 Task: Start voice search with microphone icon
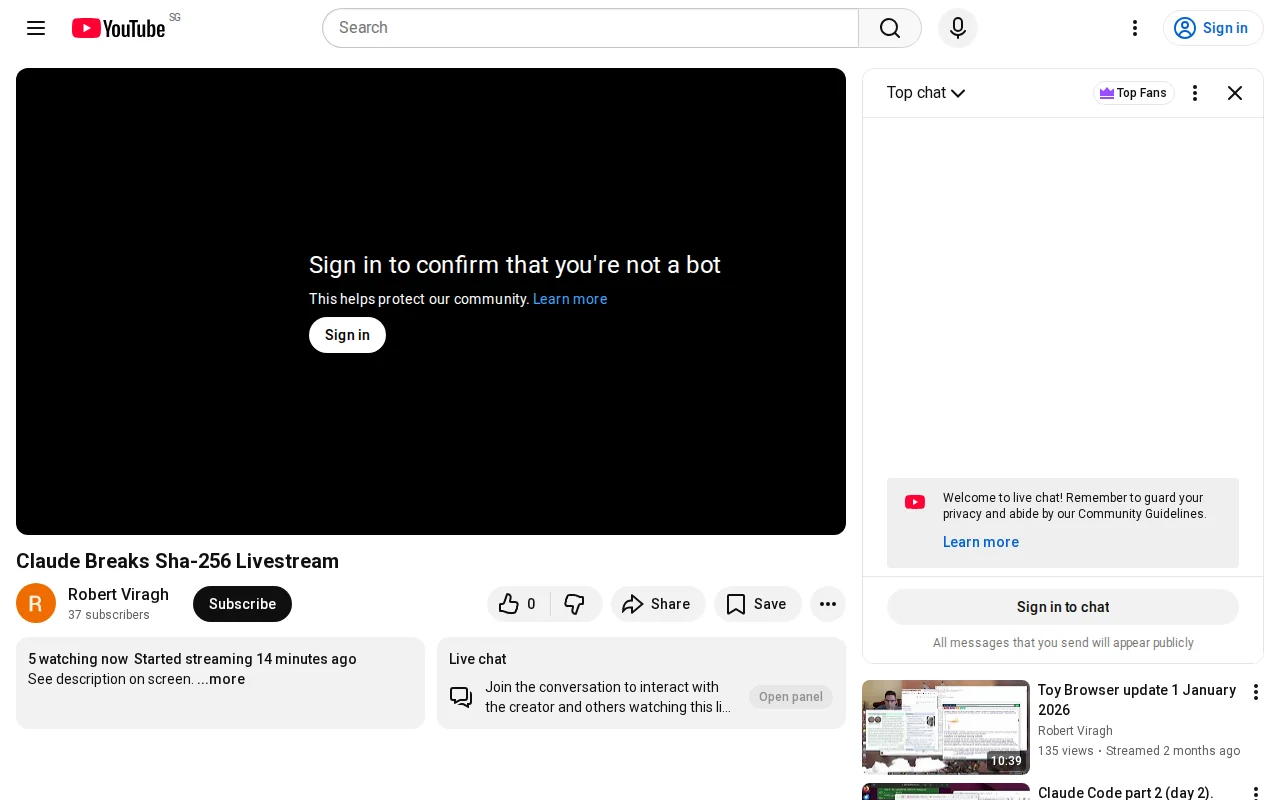958,28
